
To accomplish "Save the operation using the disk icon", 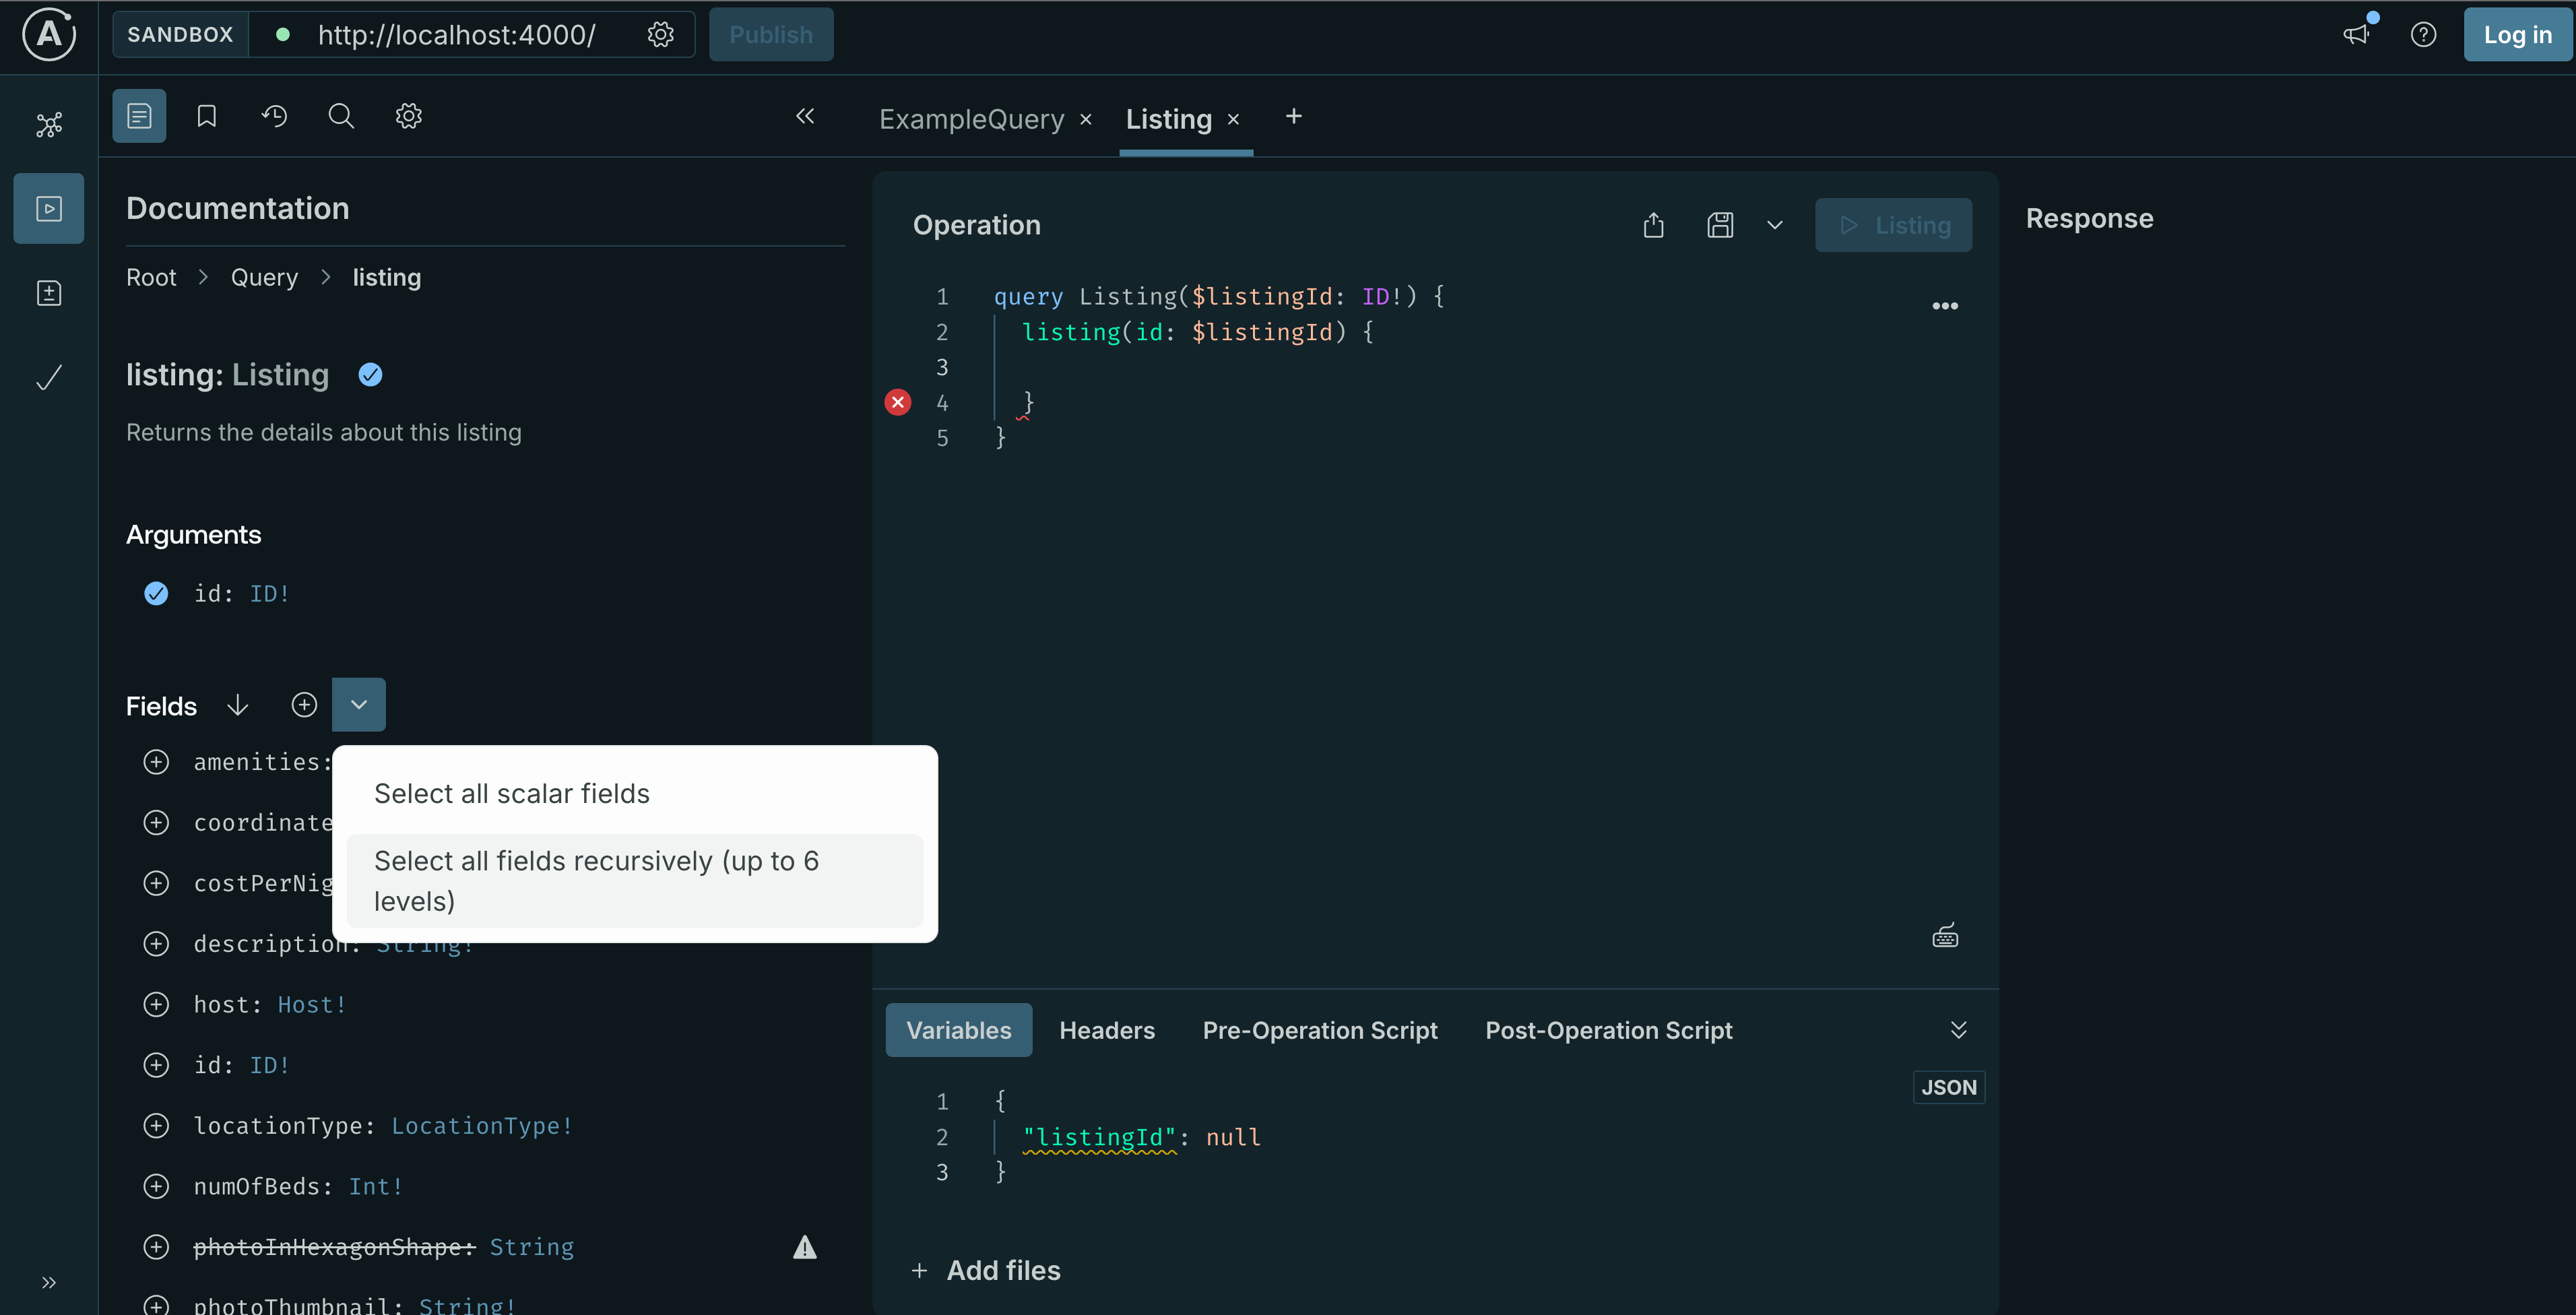I will pyautogui.click(x=1721, y=224).
